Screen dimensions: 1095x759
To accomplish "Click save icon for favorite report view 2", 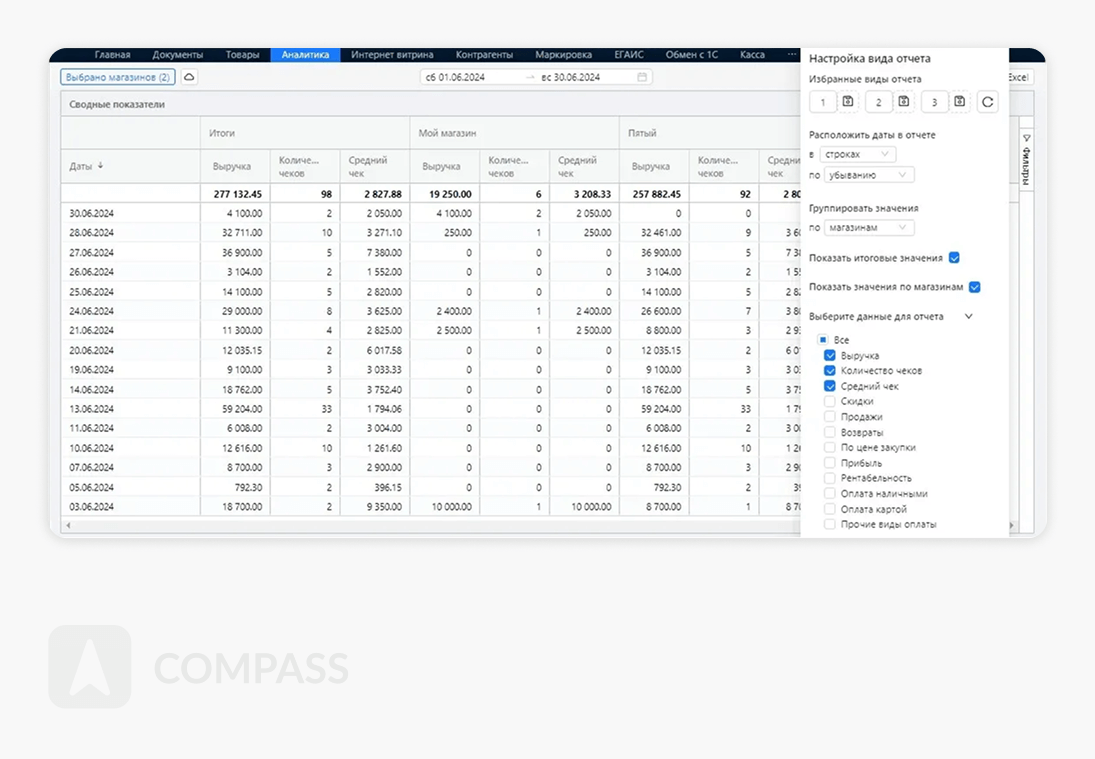I will coord(904,102).
